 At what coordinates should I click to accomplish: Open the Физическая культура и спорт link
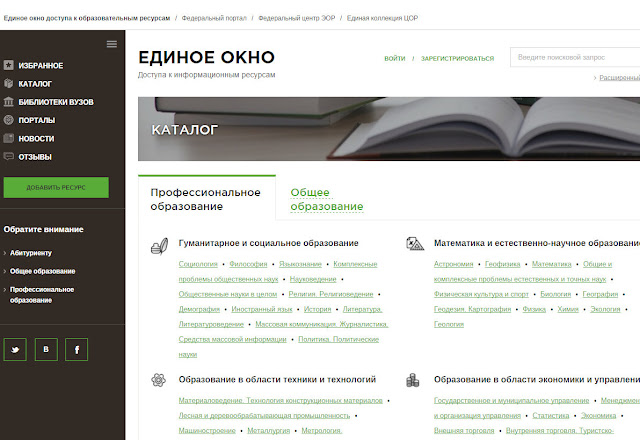pos(481,294)
